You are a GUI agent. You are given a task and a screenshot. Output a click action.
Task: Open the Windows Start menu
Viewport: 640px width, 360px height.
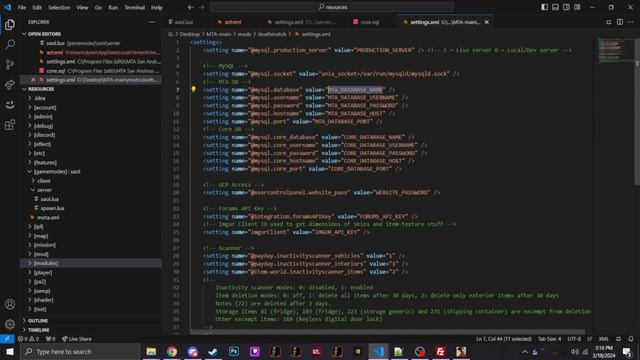point(9,351)
